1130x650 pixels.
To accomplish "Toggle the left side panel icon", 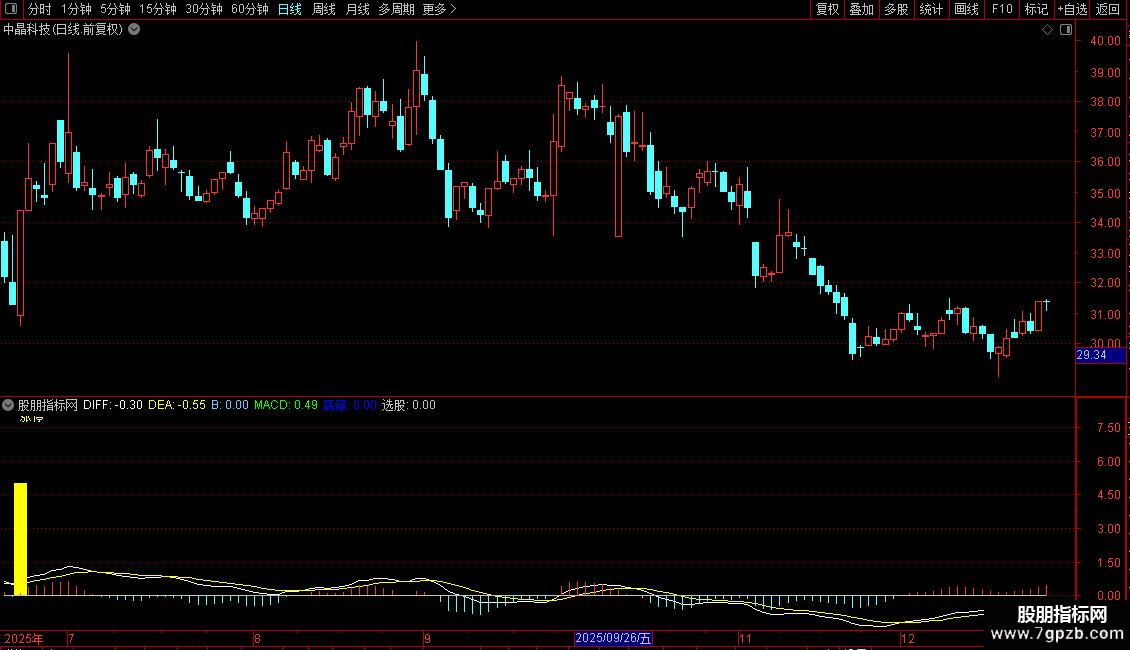I will pyautogui.click(x=11, y=9).
